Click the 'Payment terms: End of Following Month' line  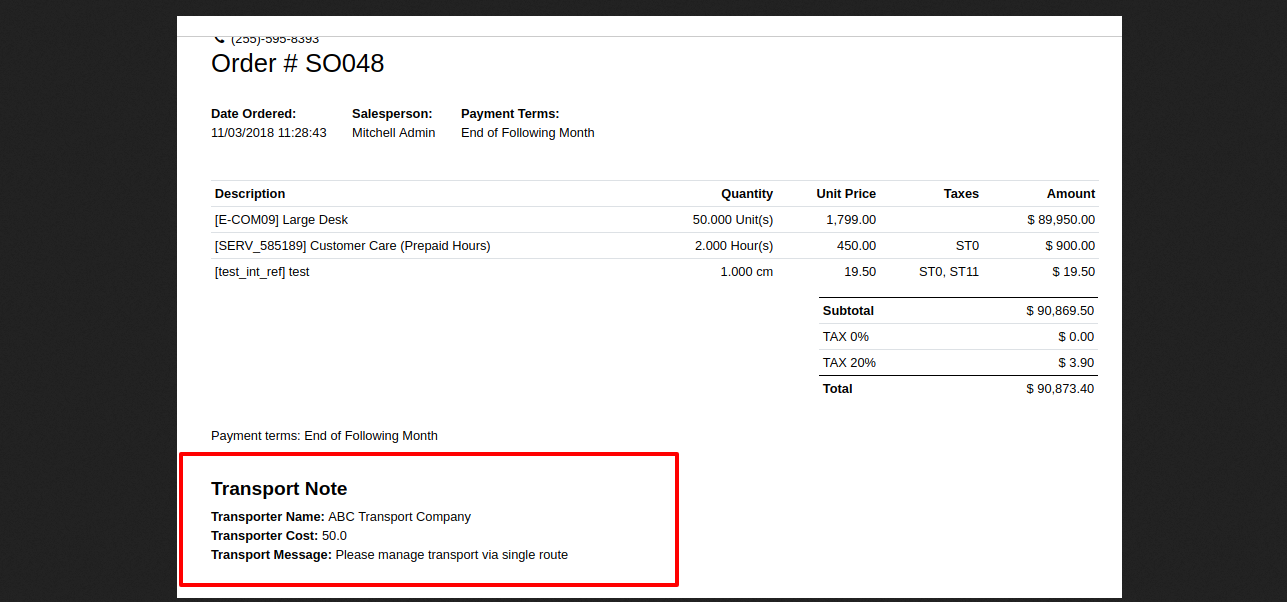click(x=324, y=436)
